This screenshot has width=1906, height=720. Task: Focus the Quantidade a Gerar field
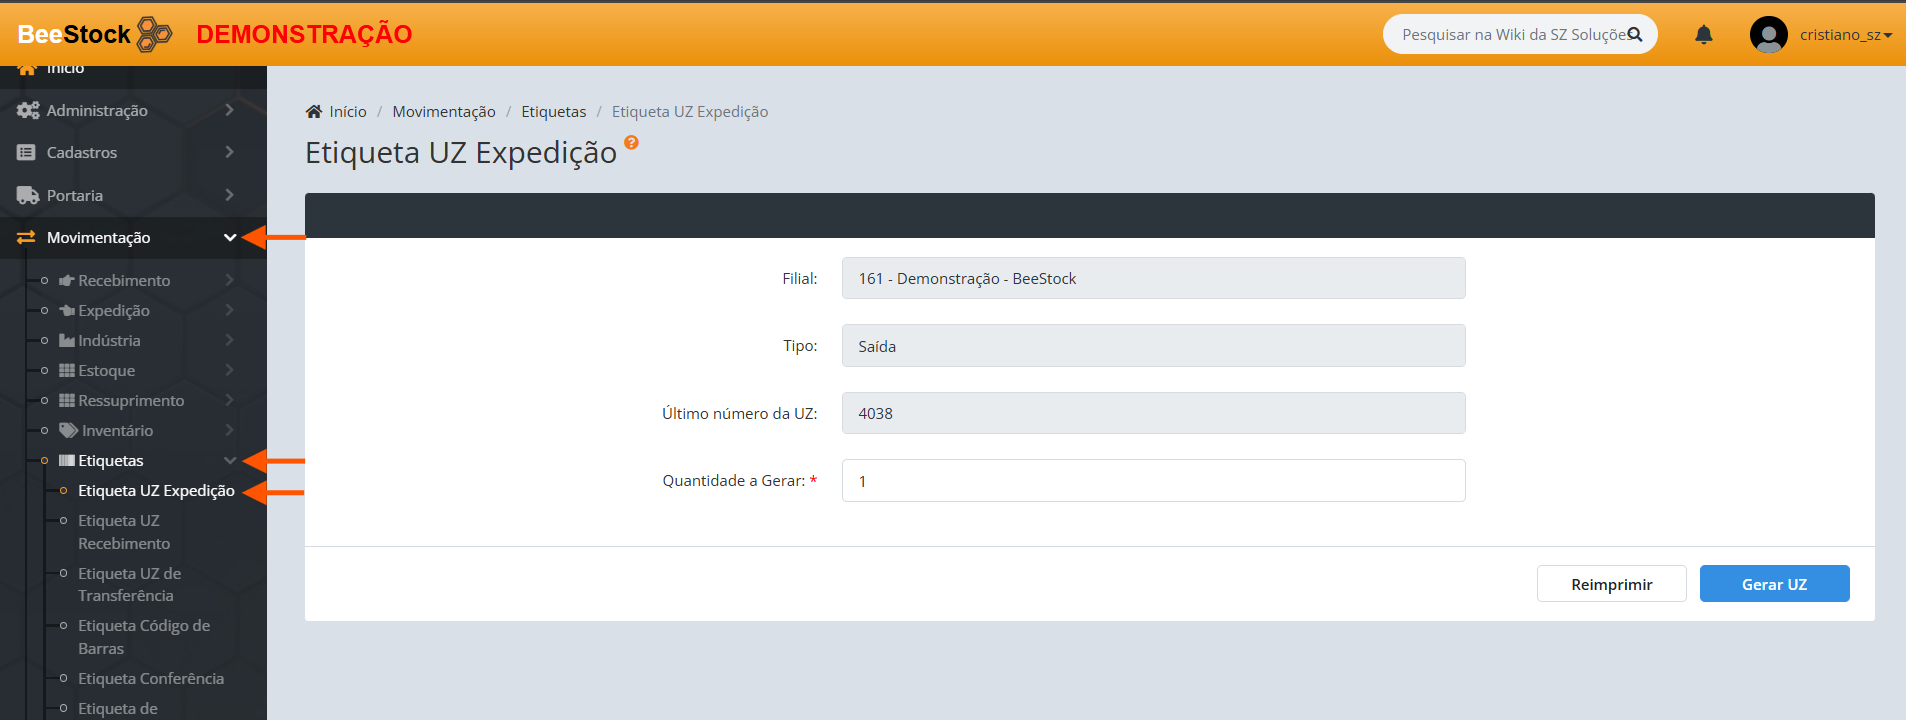[1153, 481]
